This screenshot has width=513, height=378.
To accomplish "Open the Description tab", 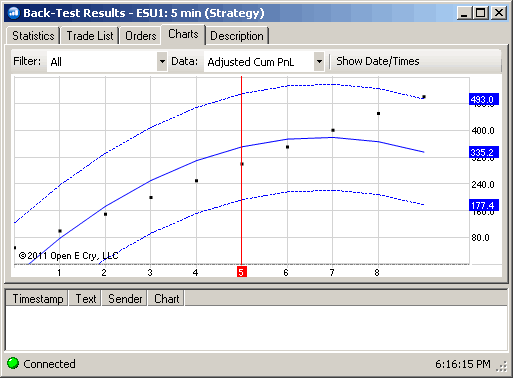I will pos(237,36).
